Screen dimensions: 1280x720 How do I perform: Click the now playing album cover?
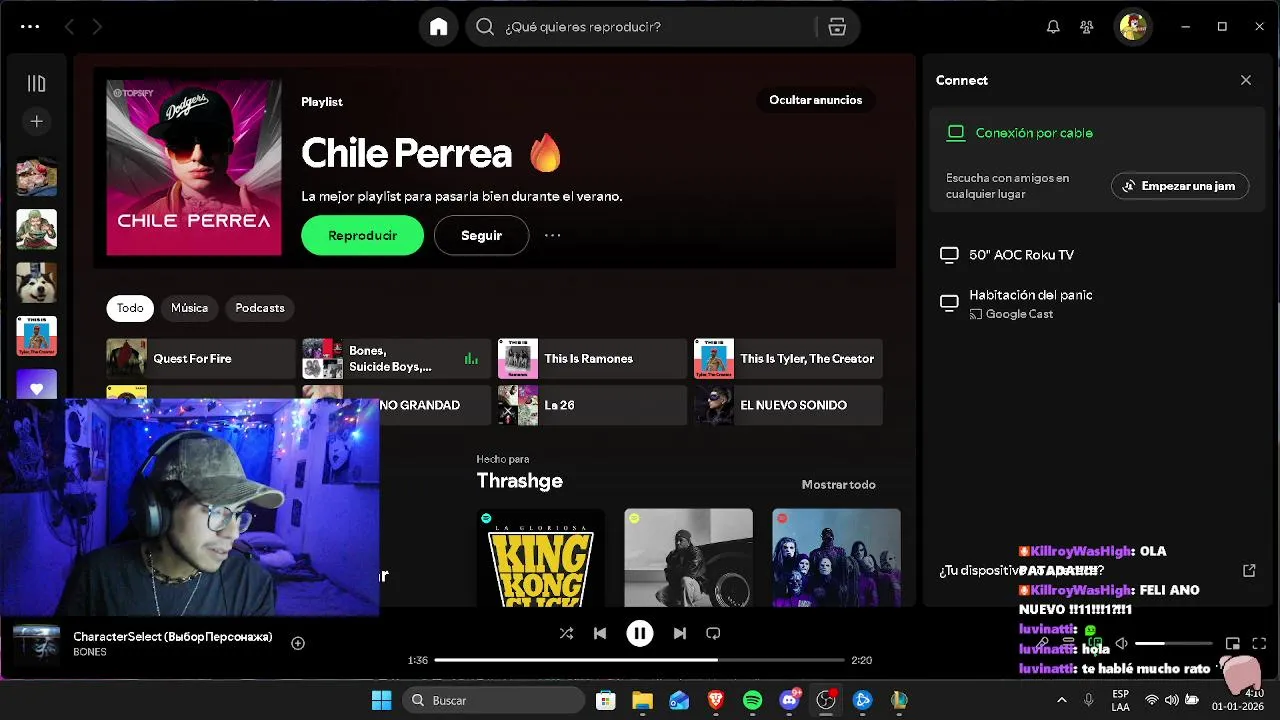click(x=36, y=645)
